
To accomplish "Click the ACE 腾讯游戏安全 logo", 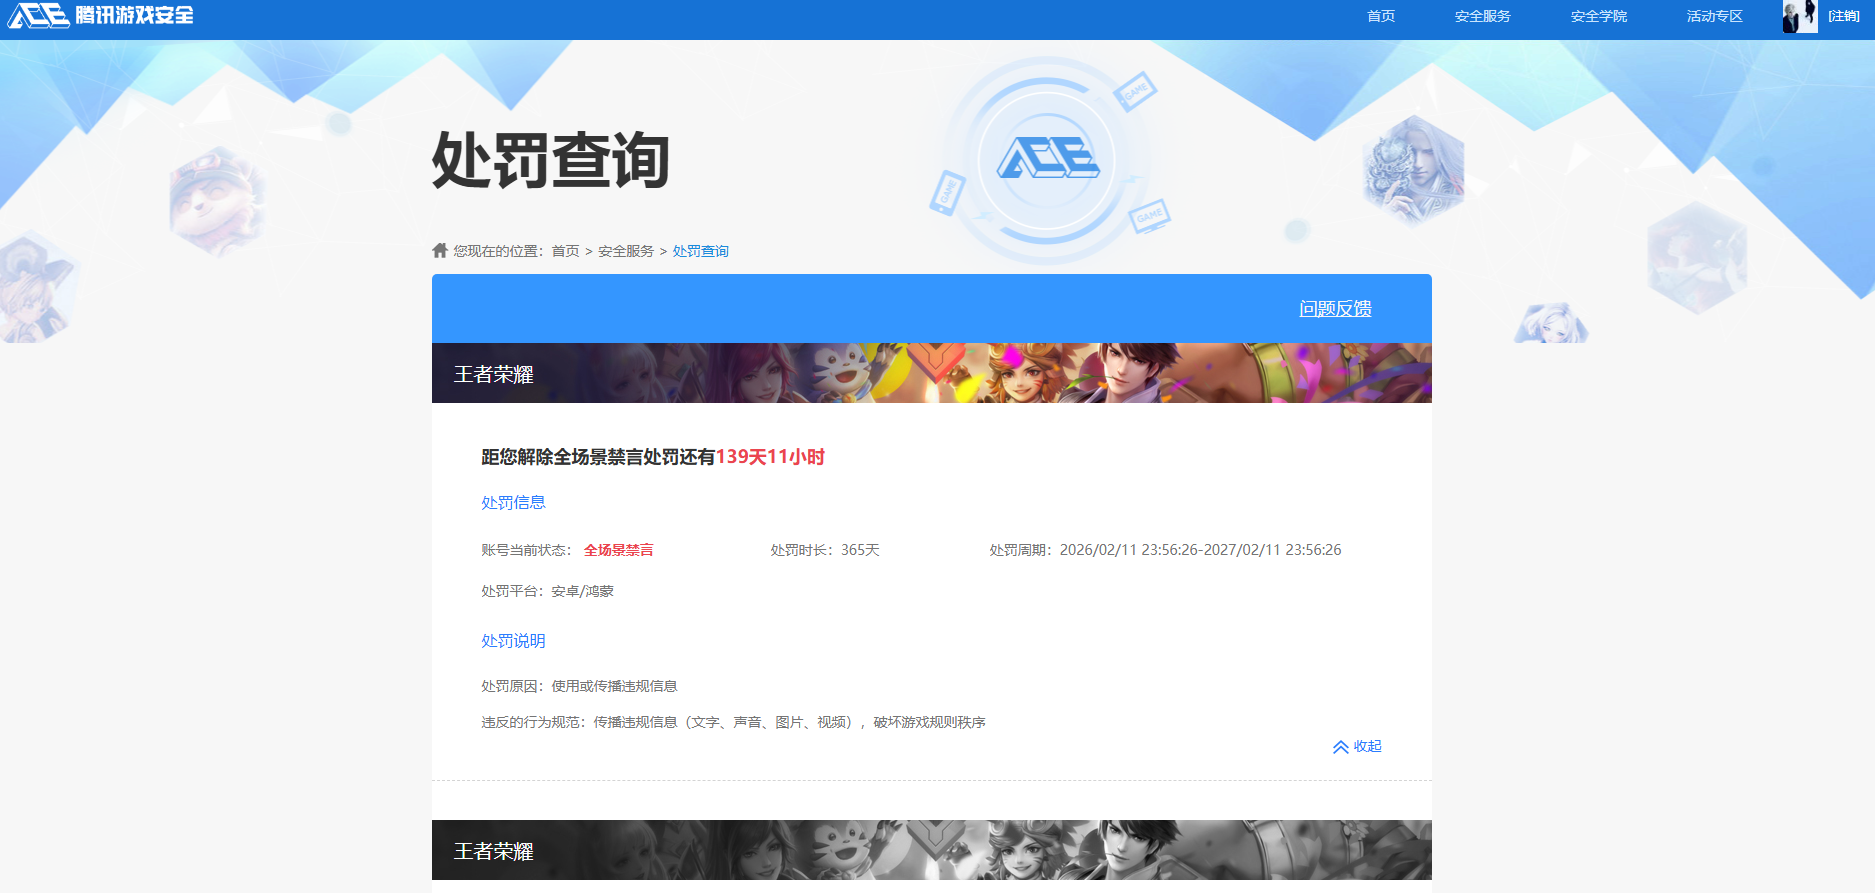I will coord(100,15).
